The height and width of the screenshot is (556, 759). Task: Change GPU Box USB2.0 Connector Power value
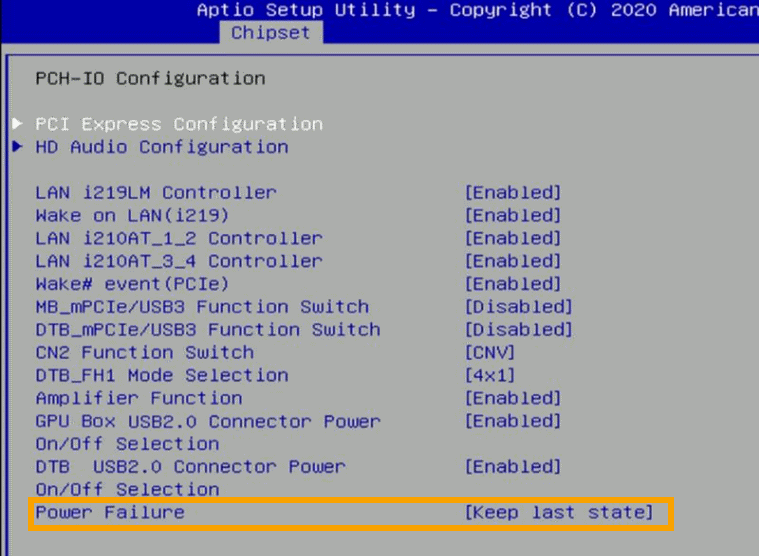click(x=513, y=421)
